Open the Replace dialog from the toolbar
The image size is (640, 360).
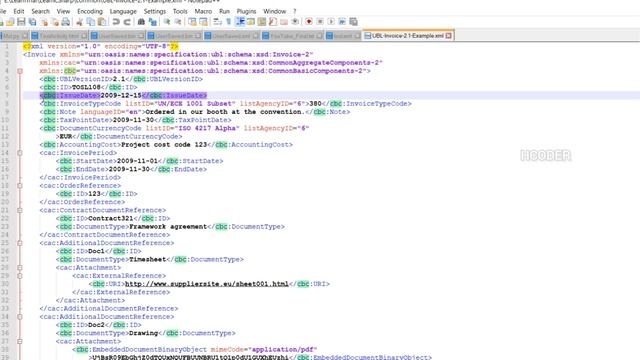click(153, 22)
